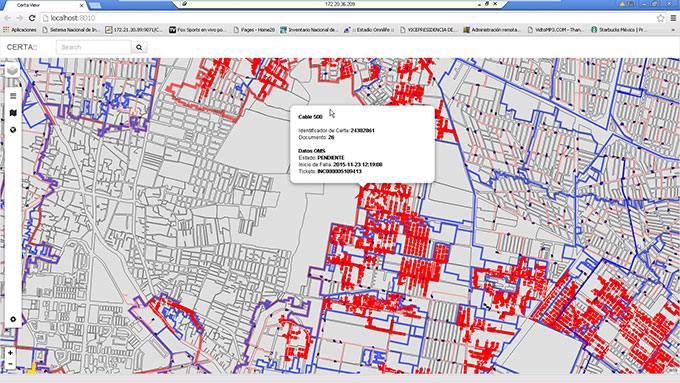Open a new tab button

click(x=95, y=6)
